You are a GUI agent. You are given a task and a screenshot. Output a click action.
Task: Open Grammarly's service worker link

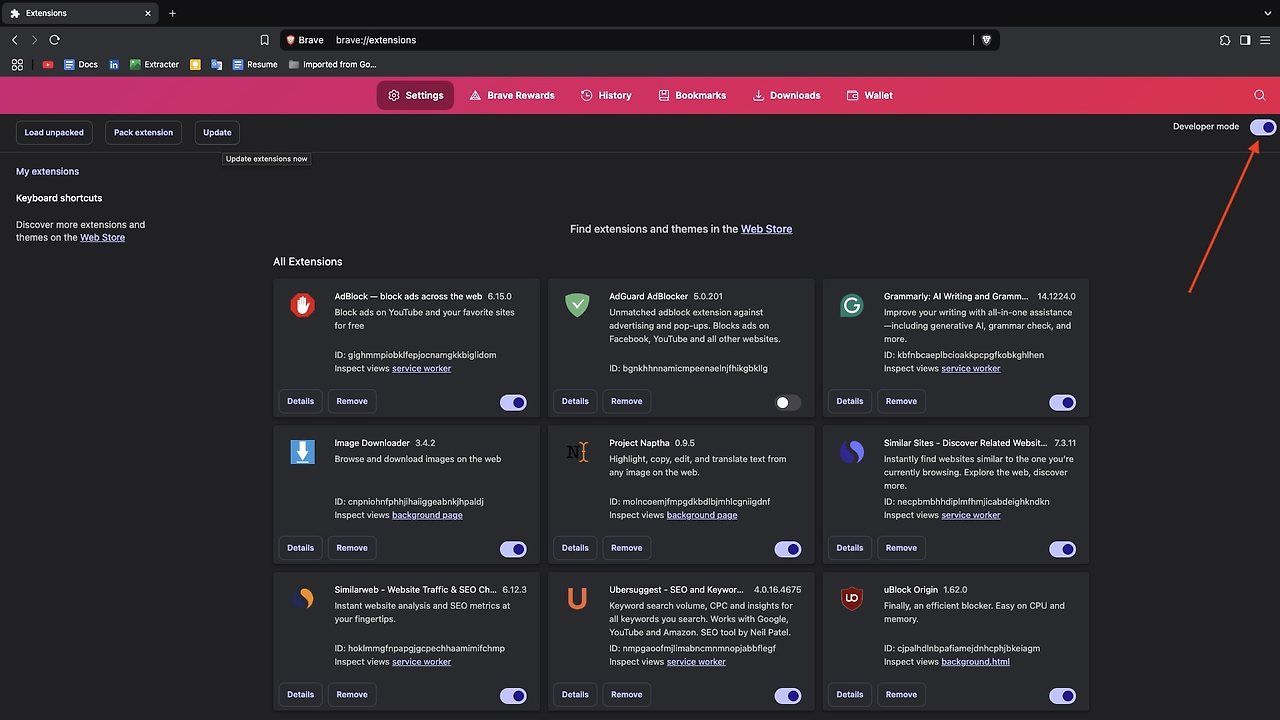(970, 368)
